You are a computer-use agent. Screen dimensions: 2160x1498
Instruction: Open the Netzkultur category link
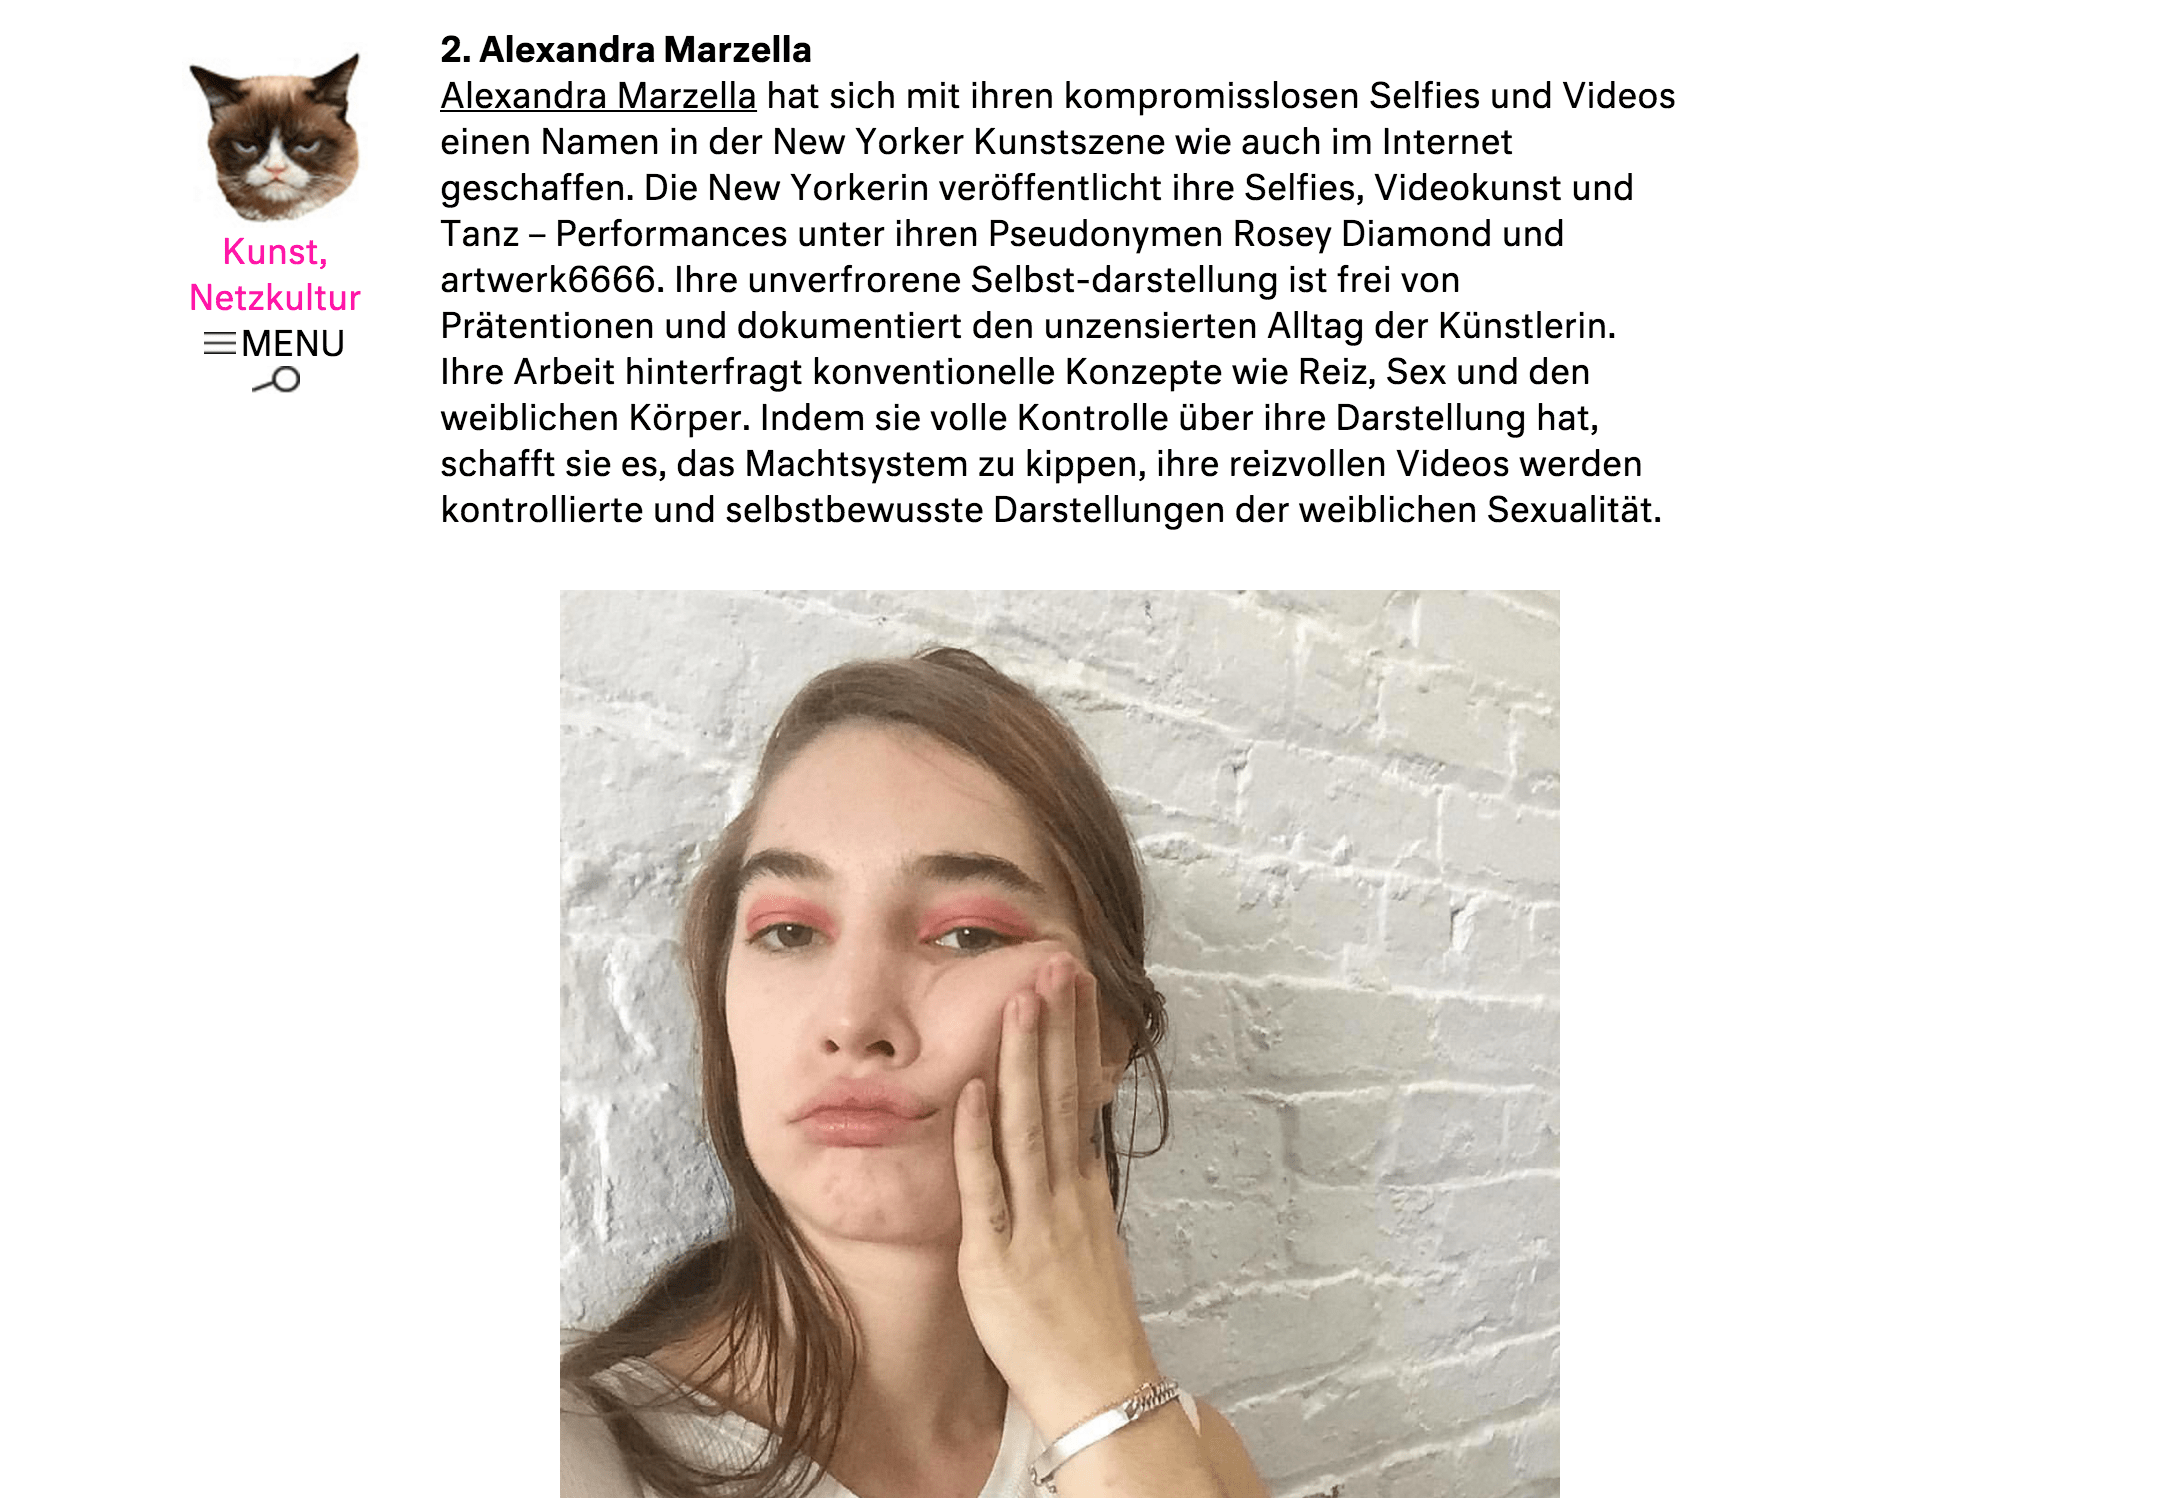pos(275,298)
